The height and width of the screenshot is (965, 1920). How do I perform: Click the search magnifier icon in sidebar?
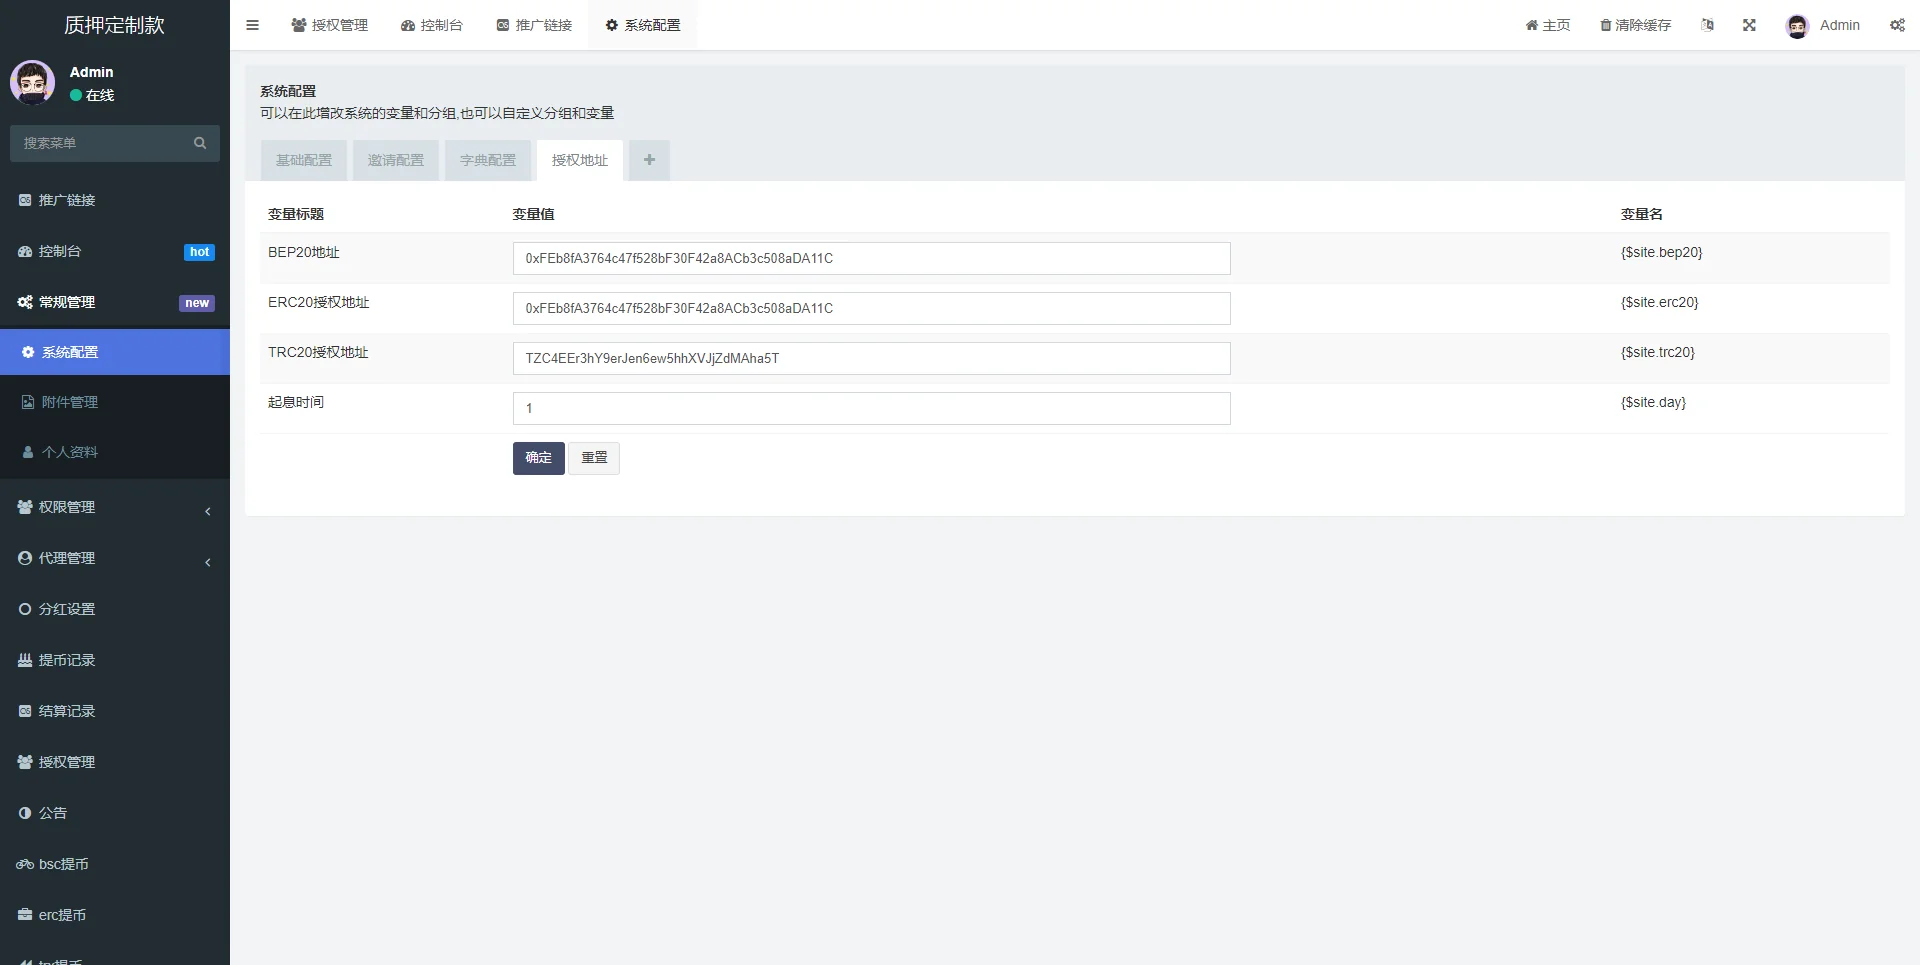(200, 143)
